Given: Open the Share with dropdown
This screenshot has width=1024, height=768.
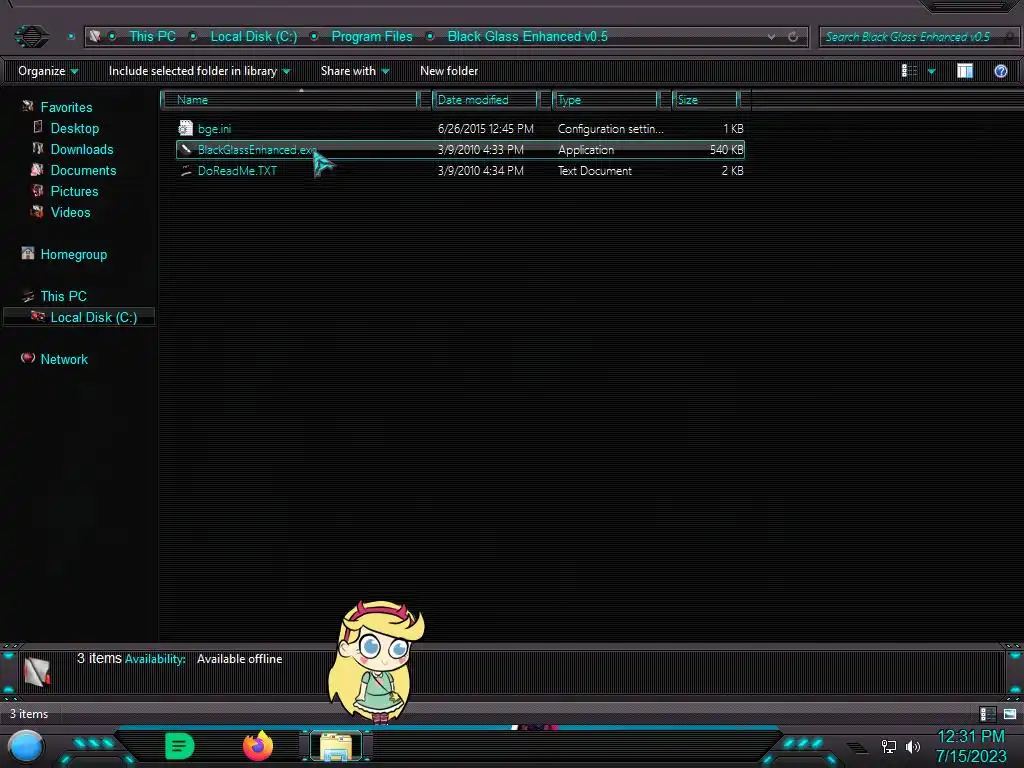Looking at the screenshot, I should click(355, 71).
